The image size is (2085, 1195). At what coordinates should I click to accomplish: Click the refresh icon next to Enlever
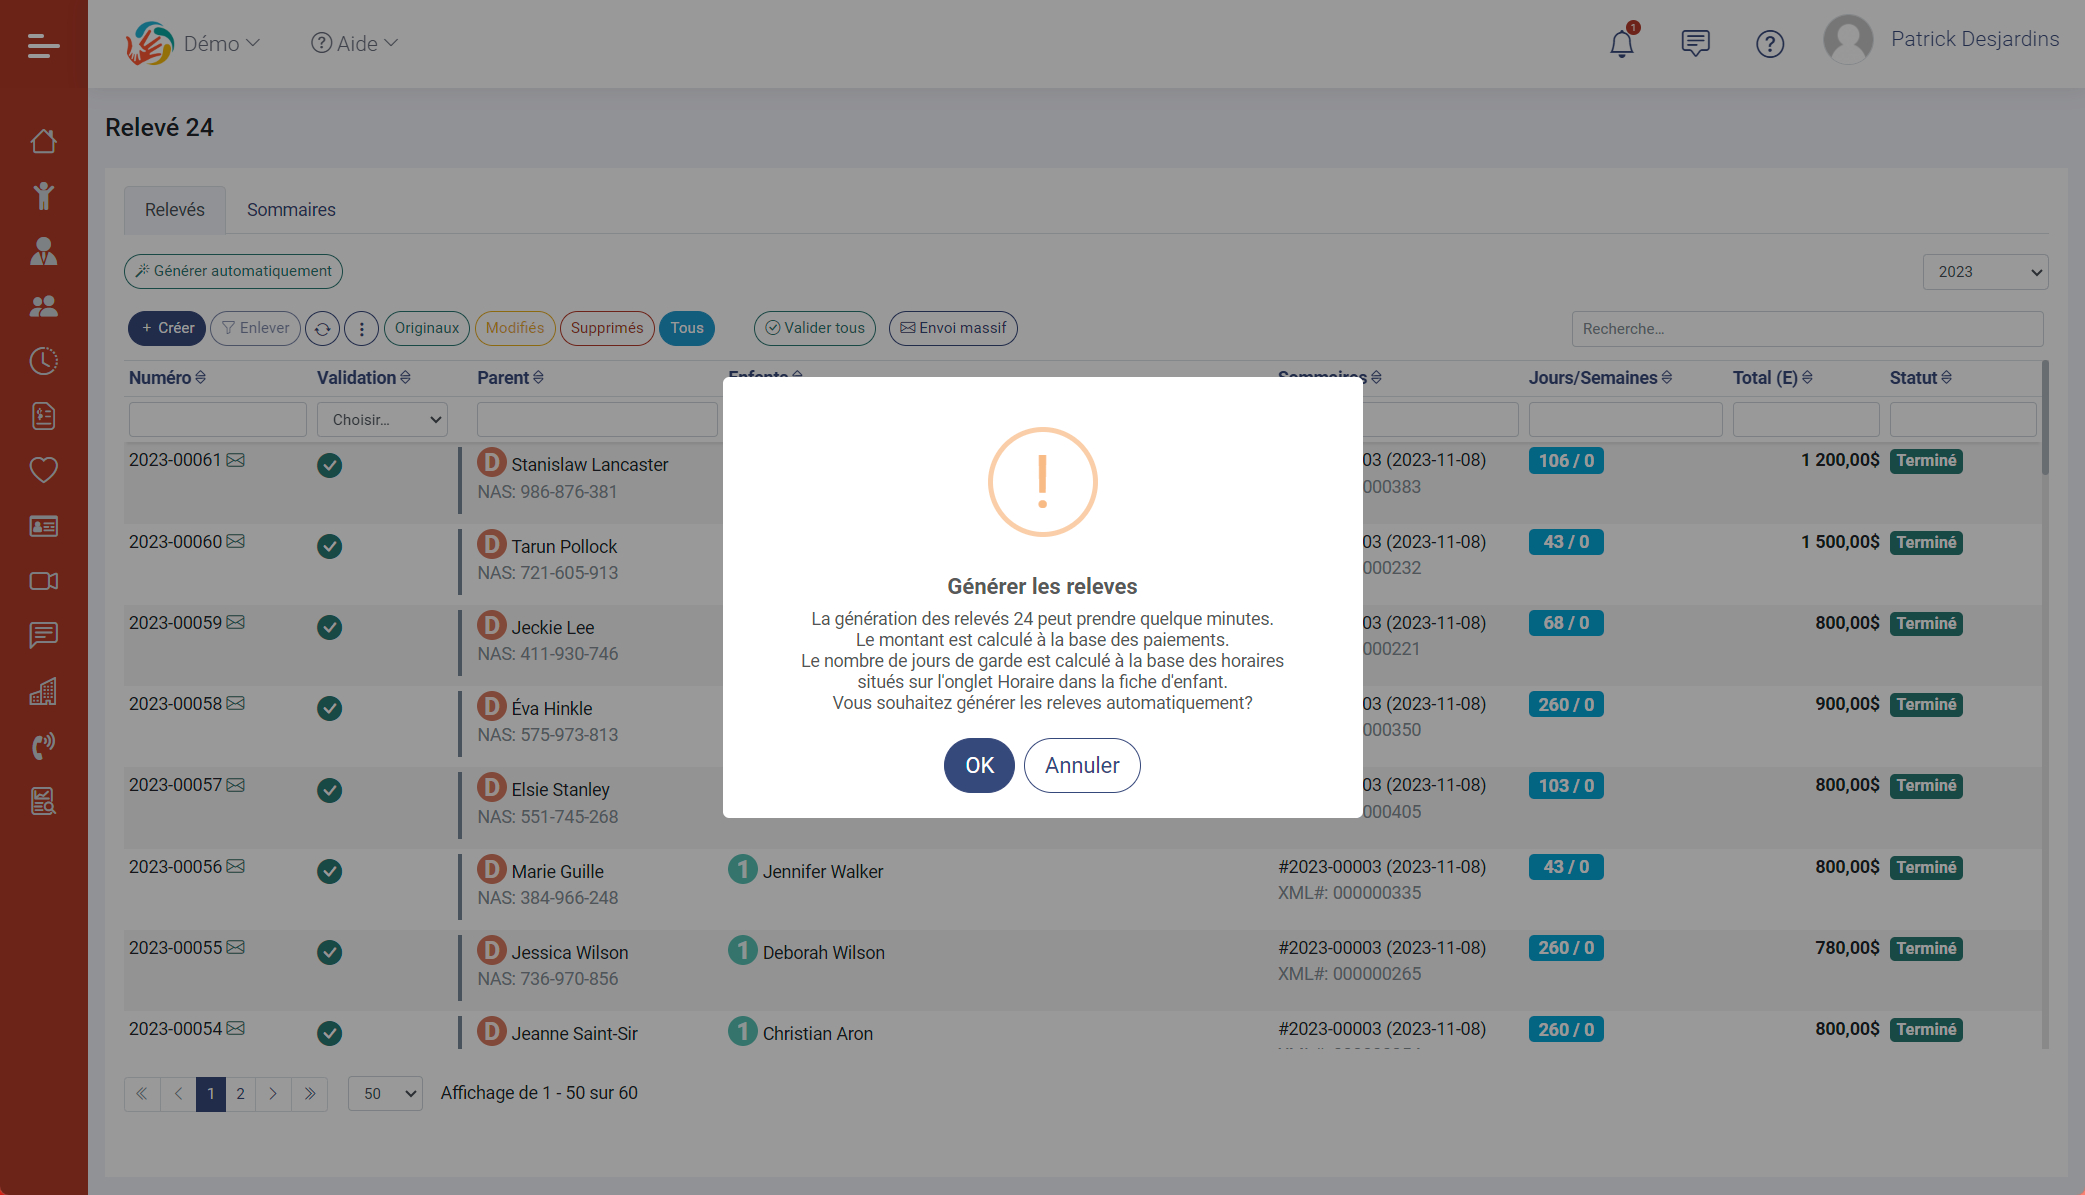[322, 328]
